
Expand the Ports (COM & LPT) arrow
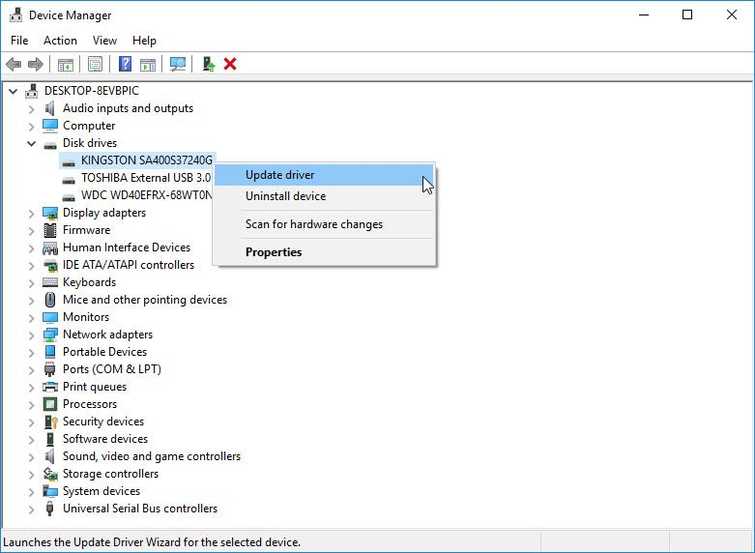coord(31,370)
